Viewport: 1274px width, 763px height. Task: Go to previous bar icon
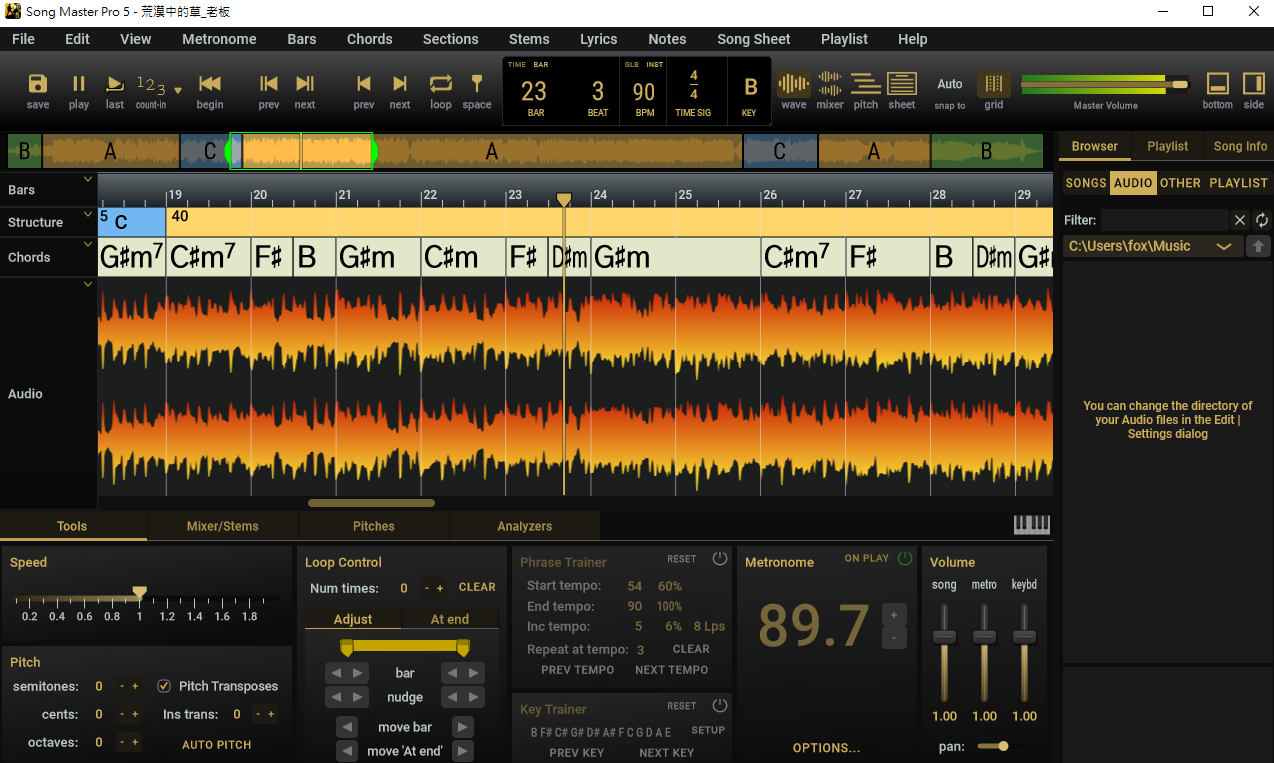coord(269,84)
